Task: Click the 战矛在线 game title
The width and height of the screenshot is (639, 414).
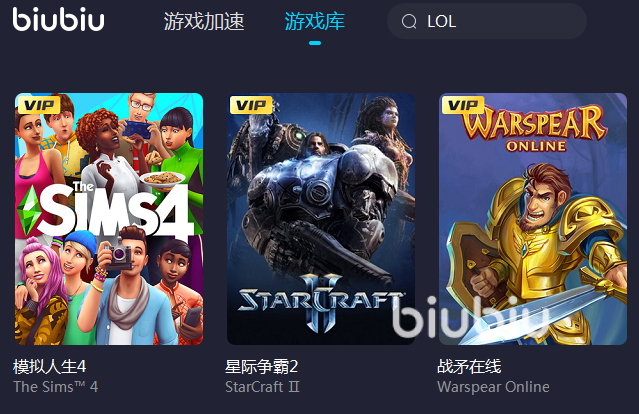Action: pos(469,366)
